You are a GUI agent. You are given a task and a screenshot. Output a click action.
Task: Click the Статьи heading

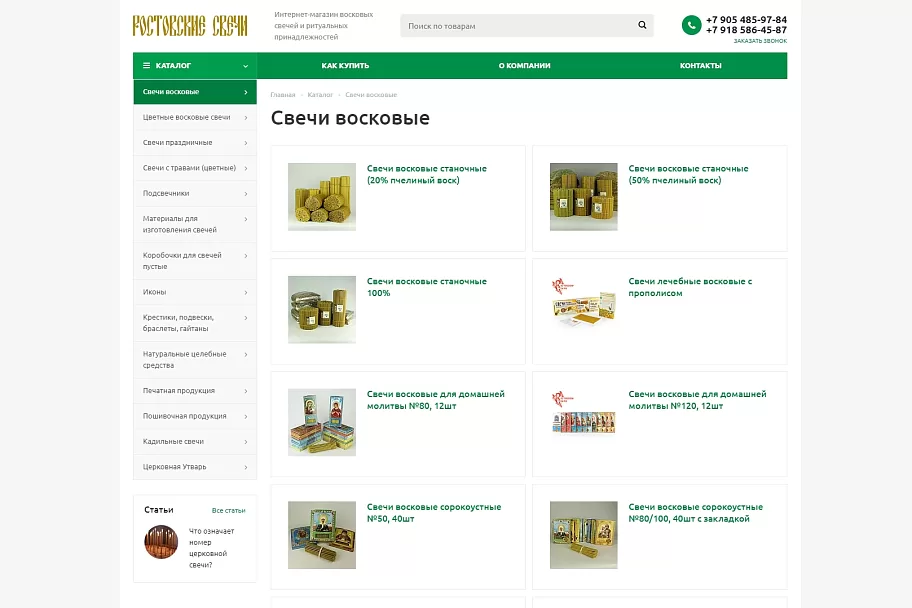[159, 510]
